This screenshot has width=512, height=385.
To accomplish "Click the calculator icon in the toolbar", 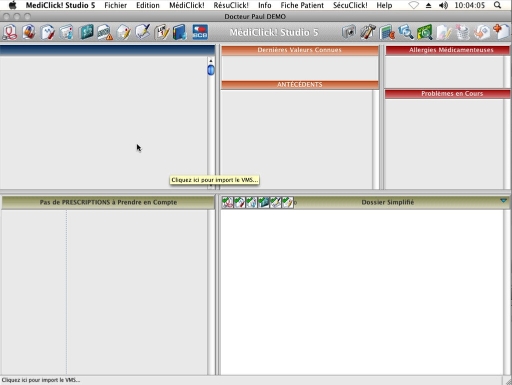I will (x=387, y=32).
